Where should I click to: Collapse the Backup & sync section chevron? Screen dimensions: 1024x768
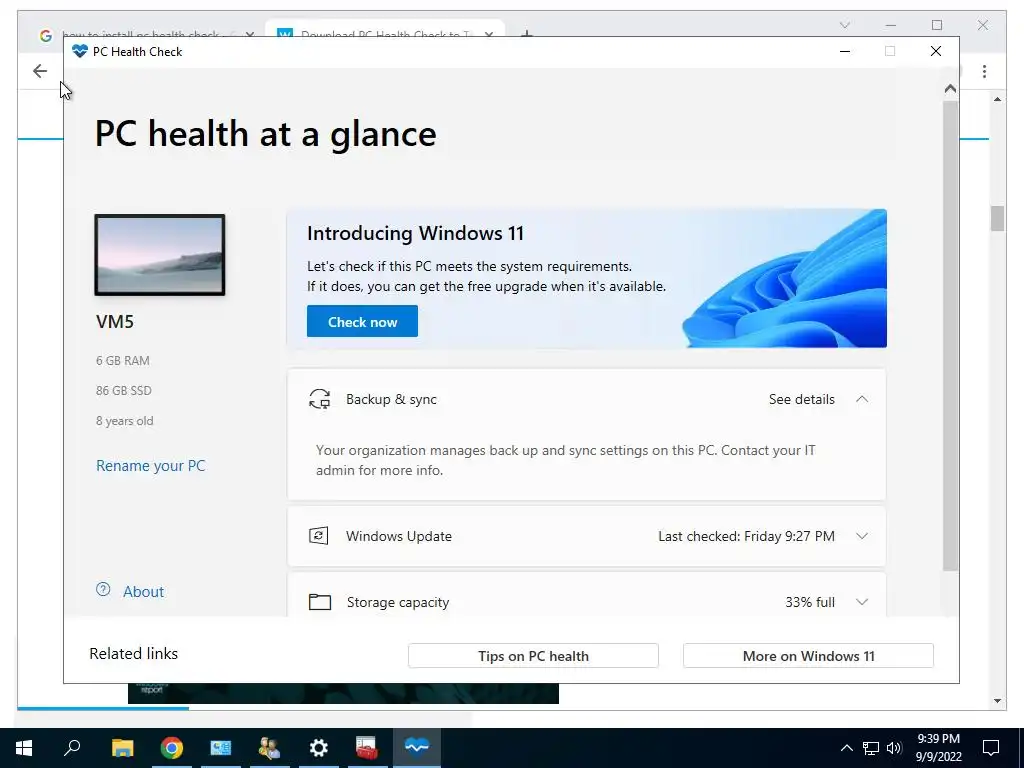click(861, 399)
